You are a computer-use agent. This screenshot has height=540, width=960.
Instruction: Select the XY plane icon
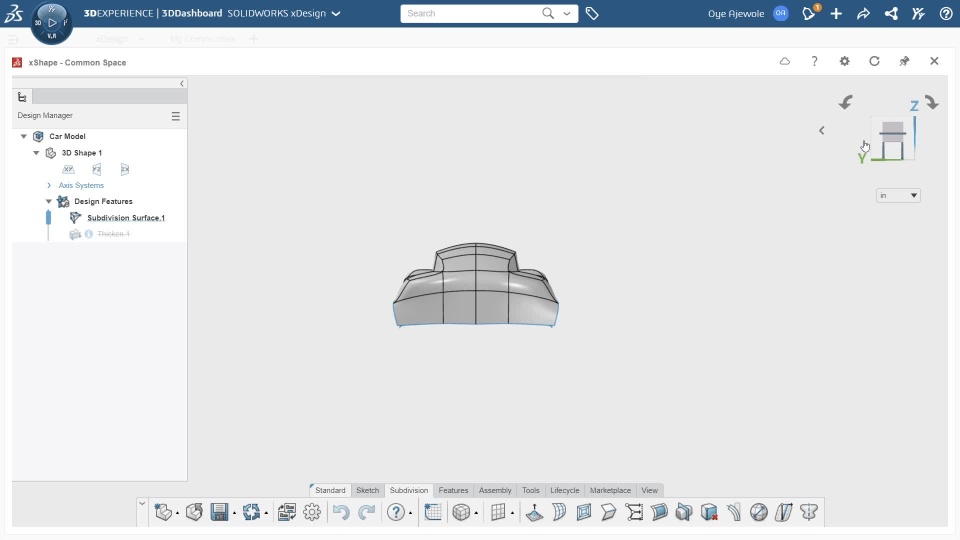[69, 169]
